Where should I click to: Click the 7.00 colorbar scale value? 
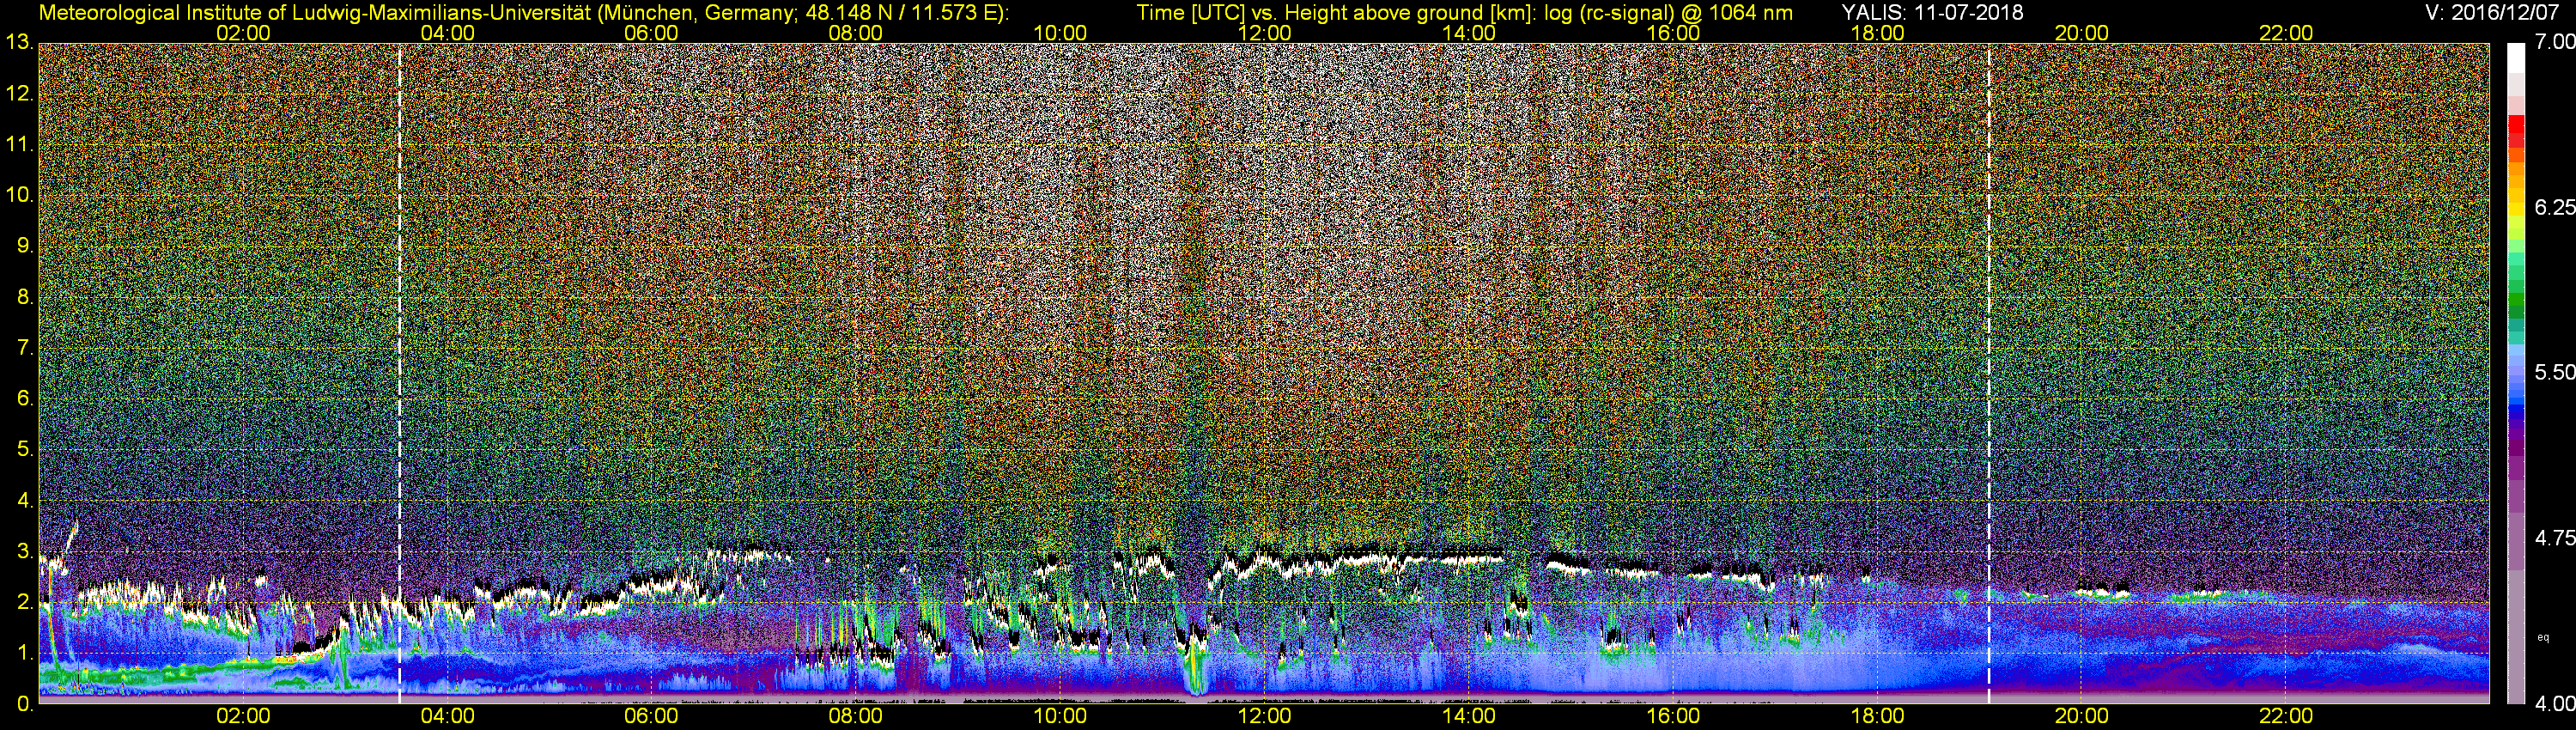click(2554, 43)
